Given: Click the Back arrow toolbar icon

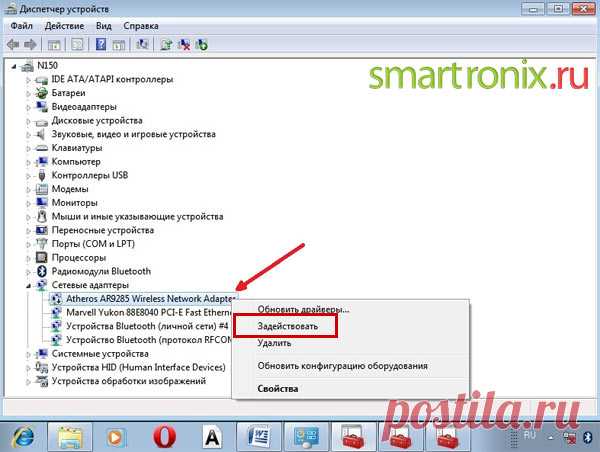Looking at the screenshot, I should [13, 45].
